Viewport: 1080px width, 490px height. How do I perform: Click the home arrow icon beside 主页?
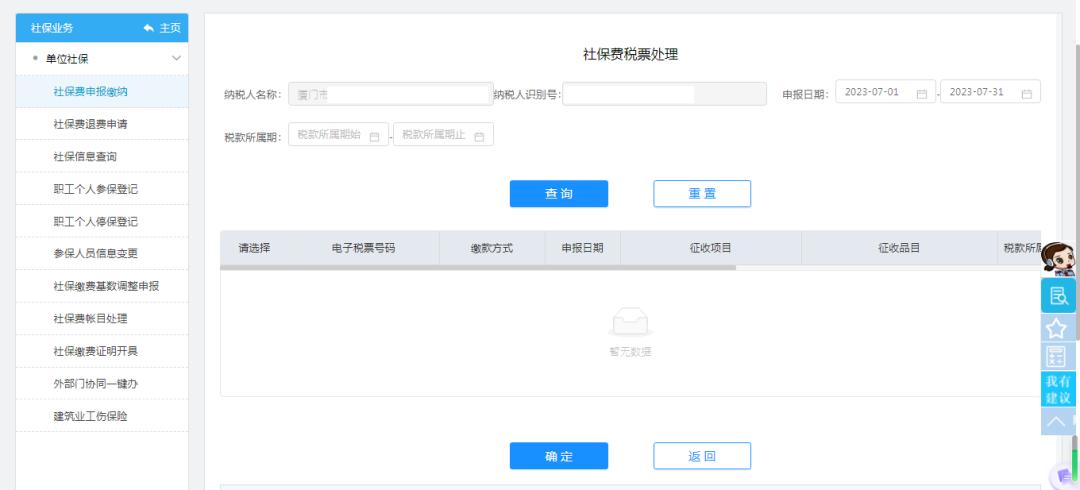(149, 28)
